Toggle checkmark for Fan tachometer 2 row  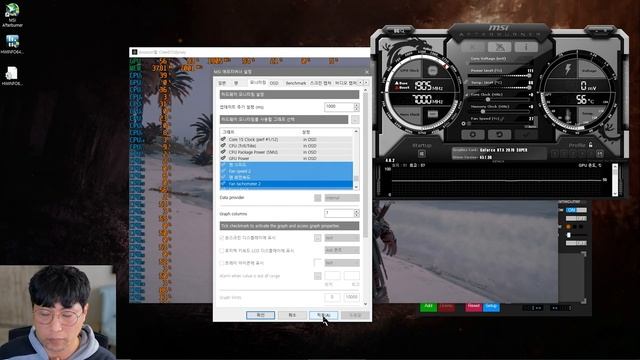223,184
